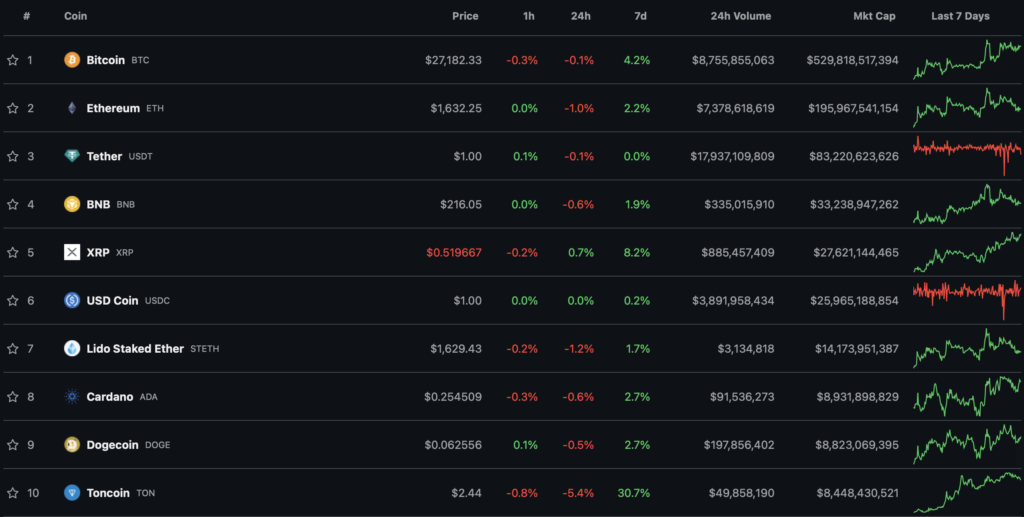Click the Ethereum diamond logo icon
Image resolution: width=1024 pixels, height=517 pixels.
(x=72, y=108)
